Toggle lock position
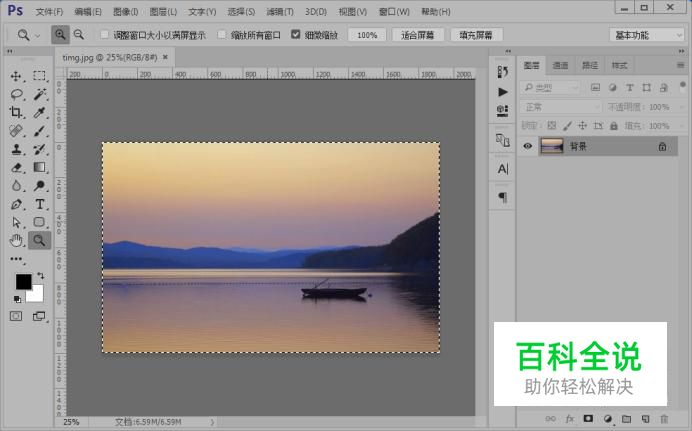 [583, 126]
